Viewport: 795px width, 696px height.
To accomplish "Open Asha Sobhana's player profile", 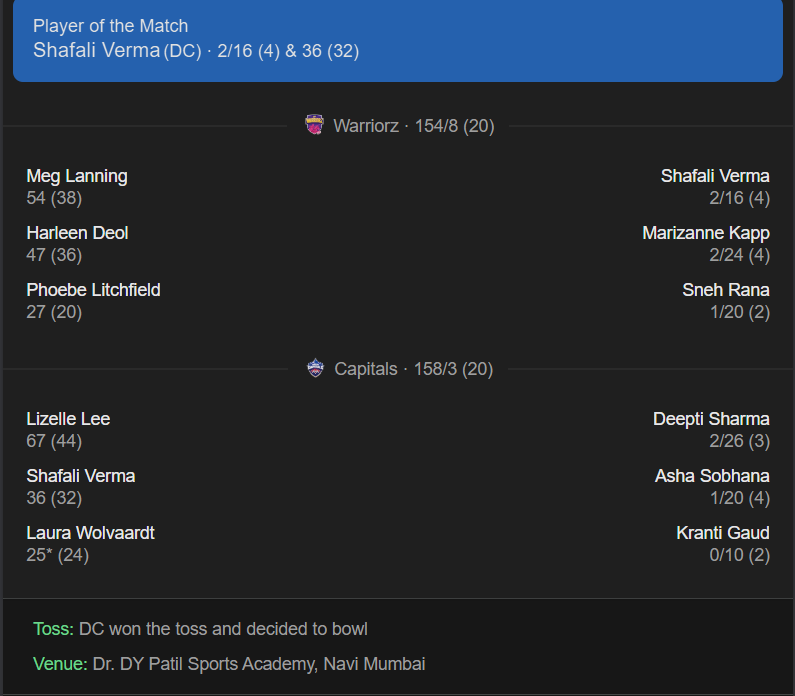I will pyautogui.click(x=712, y=476).
